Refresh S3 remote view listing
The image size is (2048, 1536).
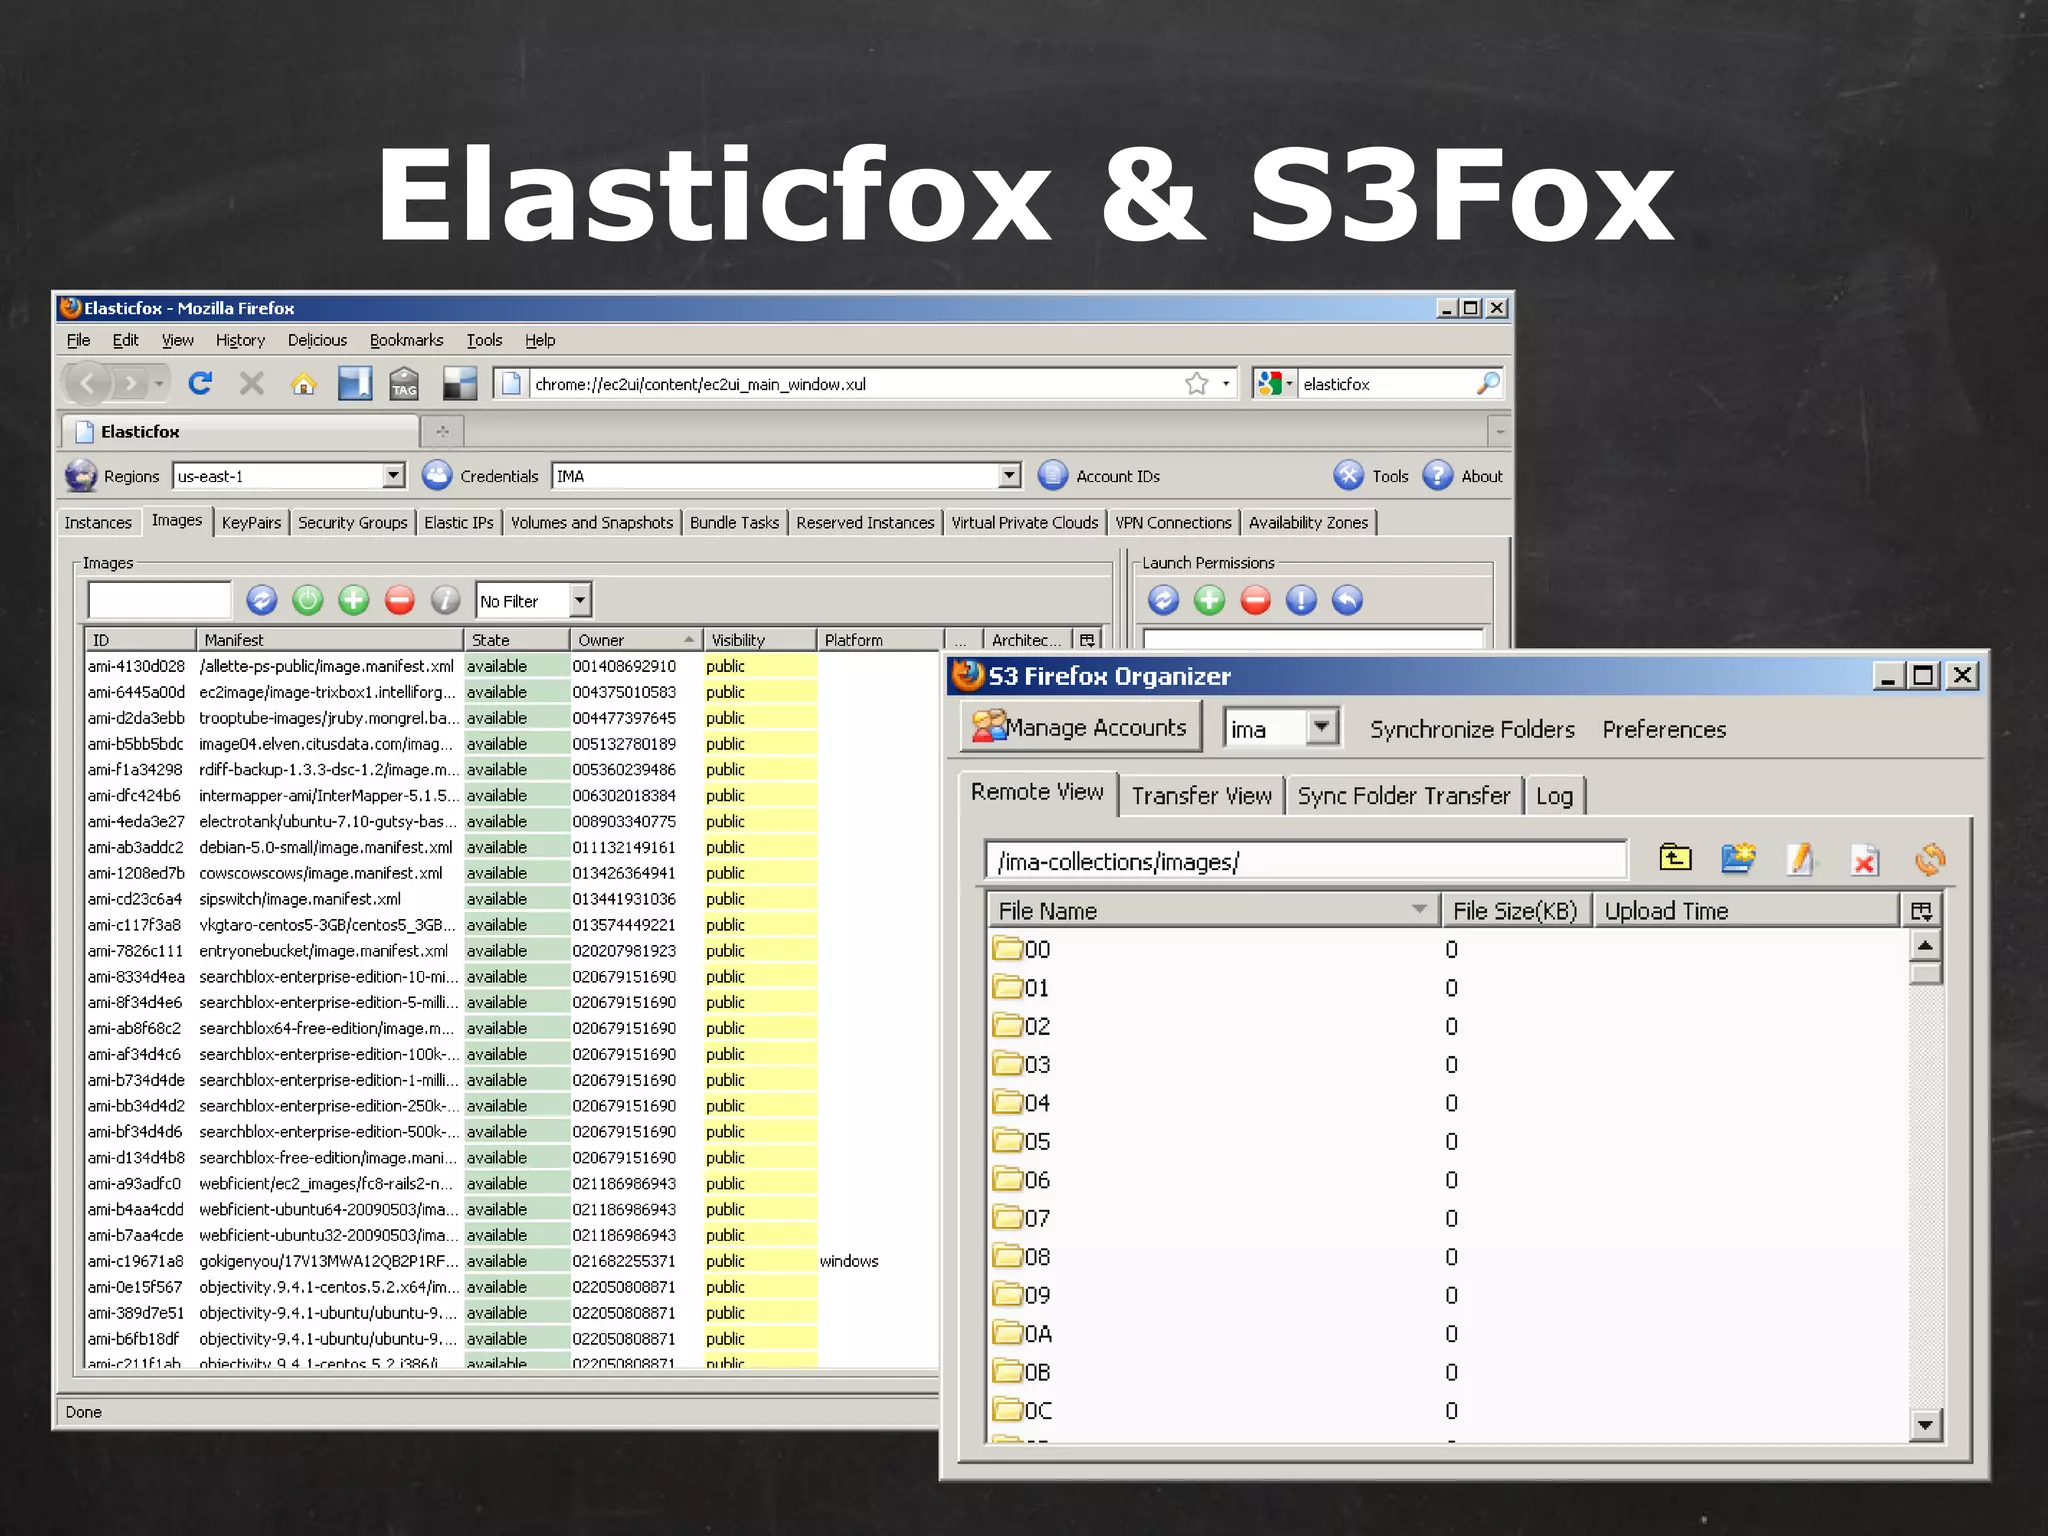pos(1930,859)
